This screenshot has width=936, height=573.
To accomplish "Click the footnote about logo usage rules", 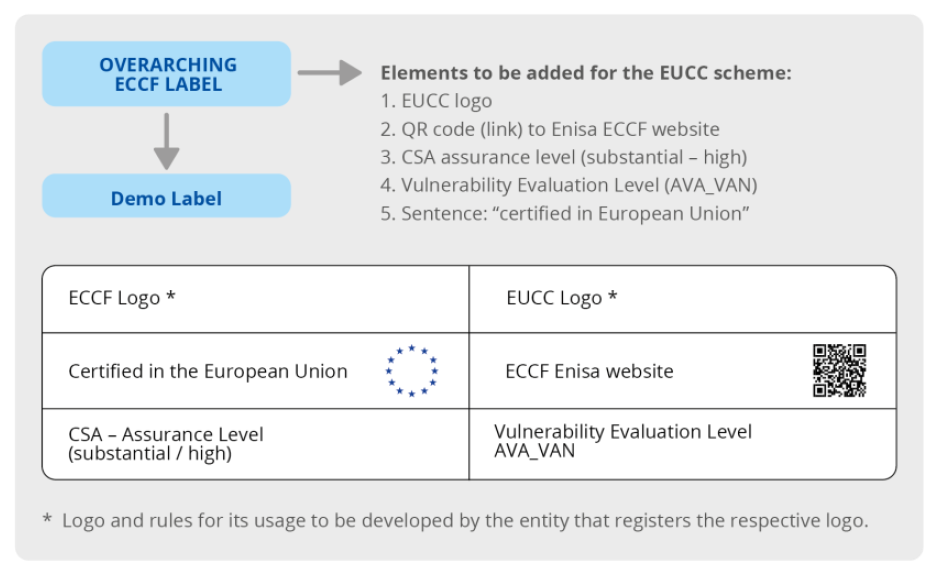I will pyautogui.click(x=455, y=520).
